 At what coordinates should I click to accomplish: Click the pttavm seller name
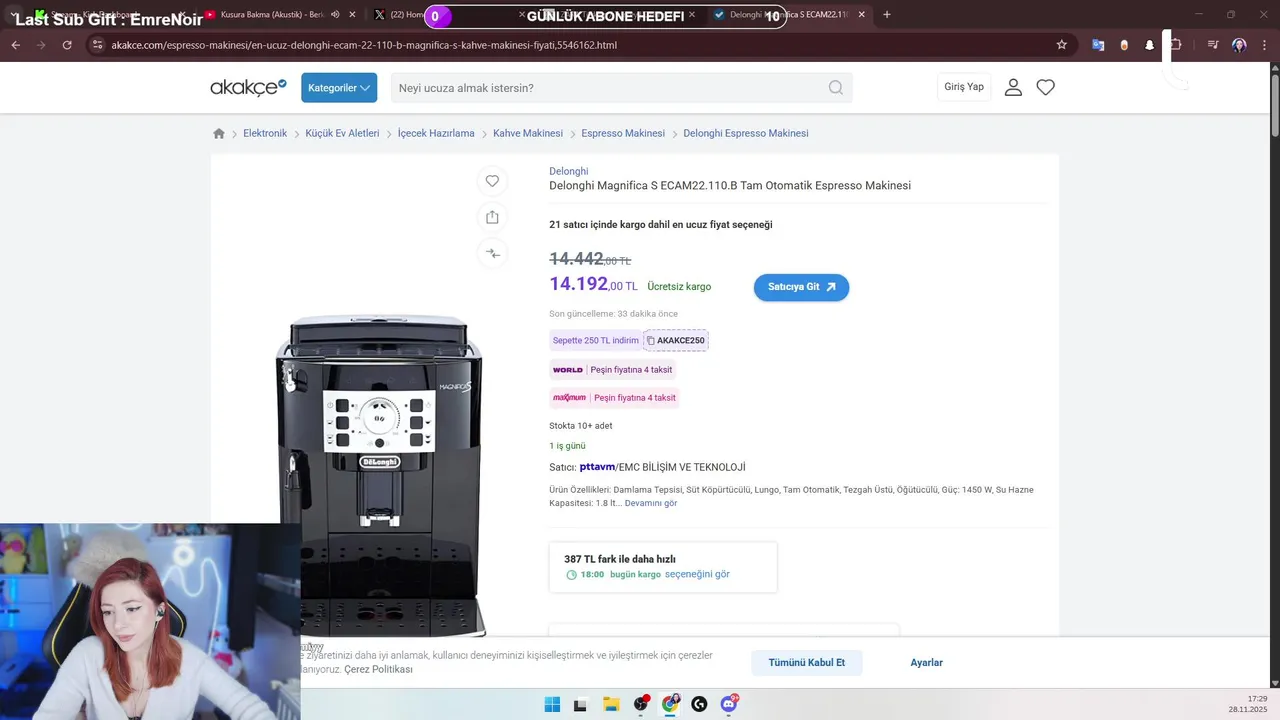(597, 467)
